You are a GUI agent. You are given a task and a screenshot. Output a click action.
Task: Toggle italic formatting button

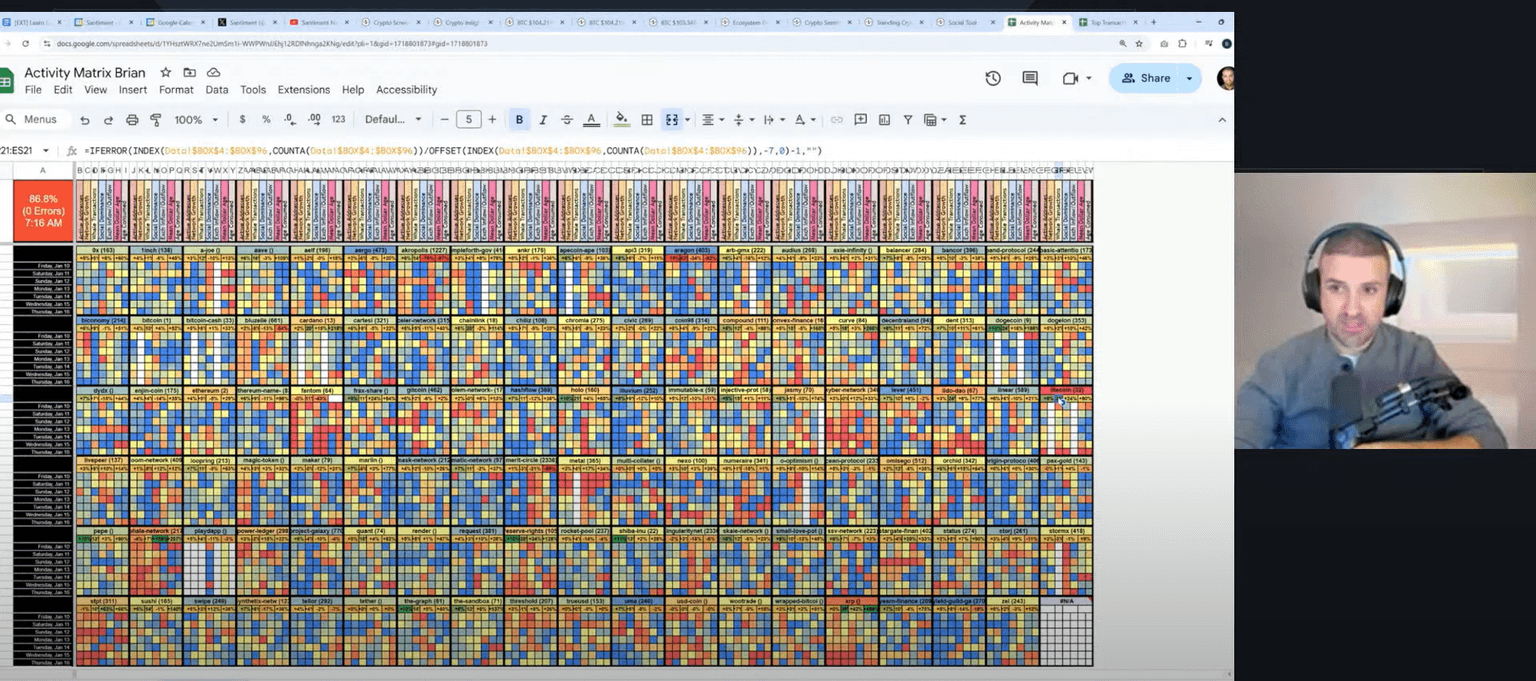(x=543, y=120)
